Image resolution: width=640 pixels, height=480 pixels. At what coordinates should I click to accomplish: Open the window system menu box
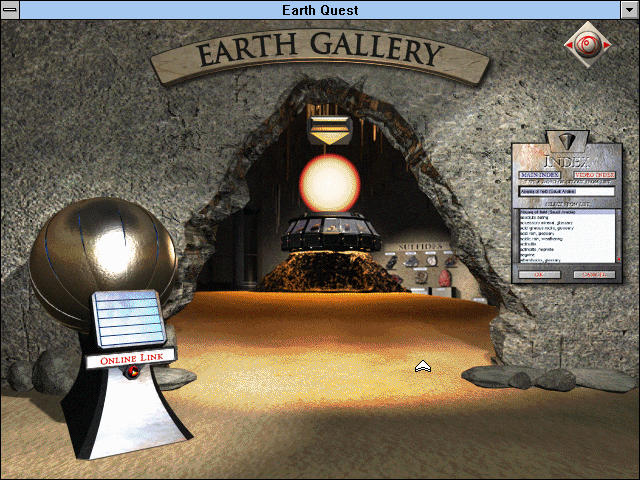[10, 10]
